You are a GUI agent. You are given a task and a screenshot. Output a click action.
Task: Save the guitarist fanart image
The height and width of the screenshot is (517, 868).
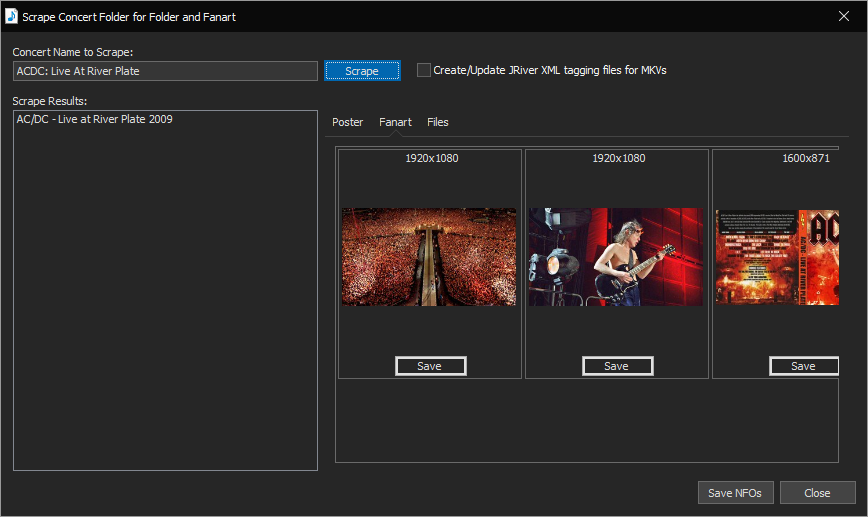click(617, 366)
